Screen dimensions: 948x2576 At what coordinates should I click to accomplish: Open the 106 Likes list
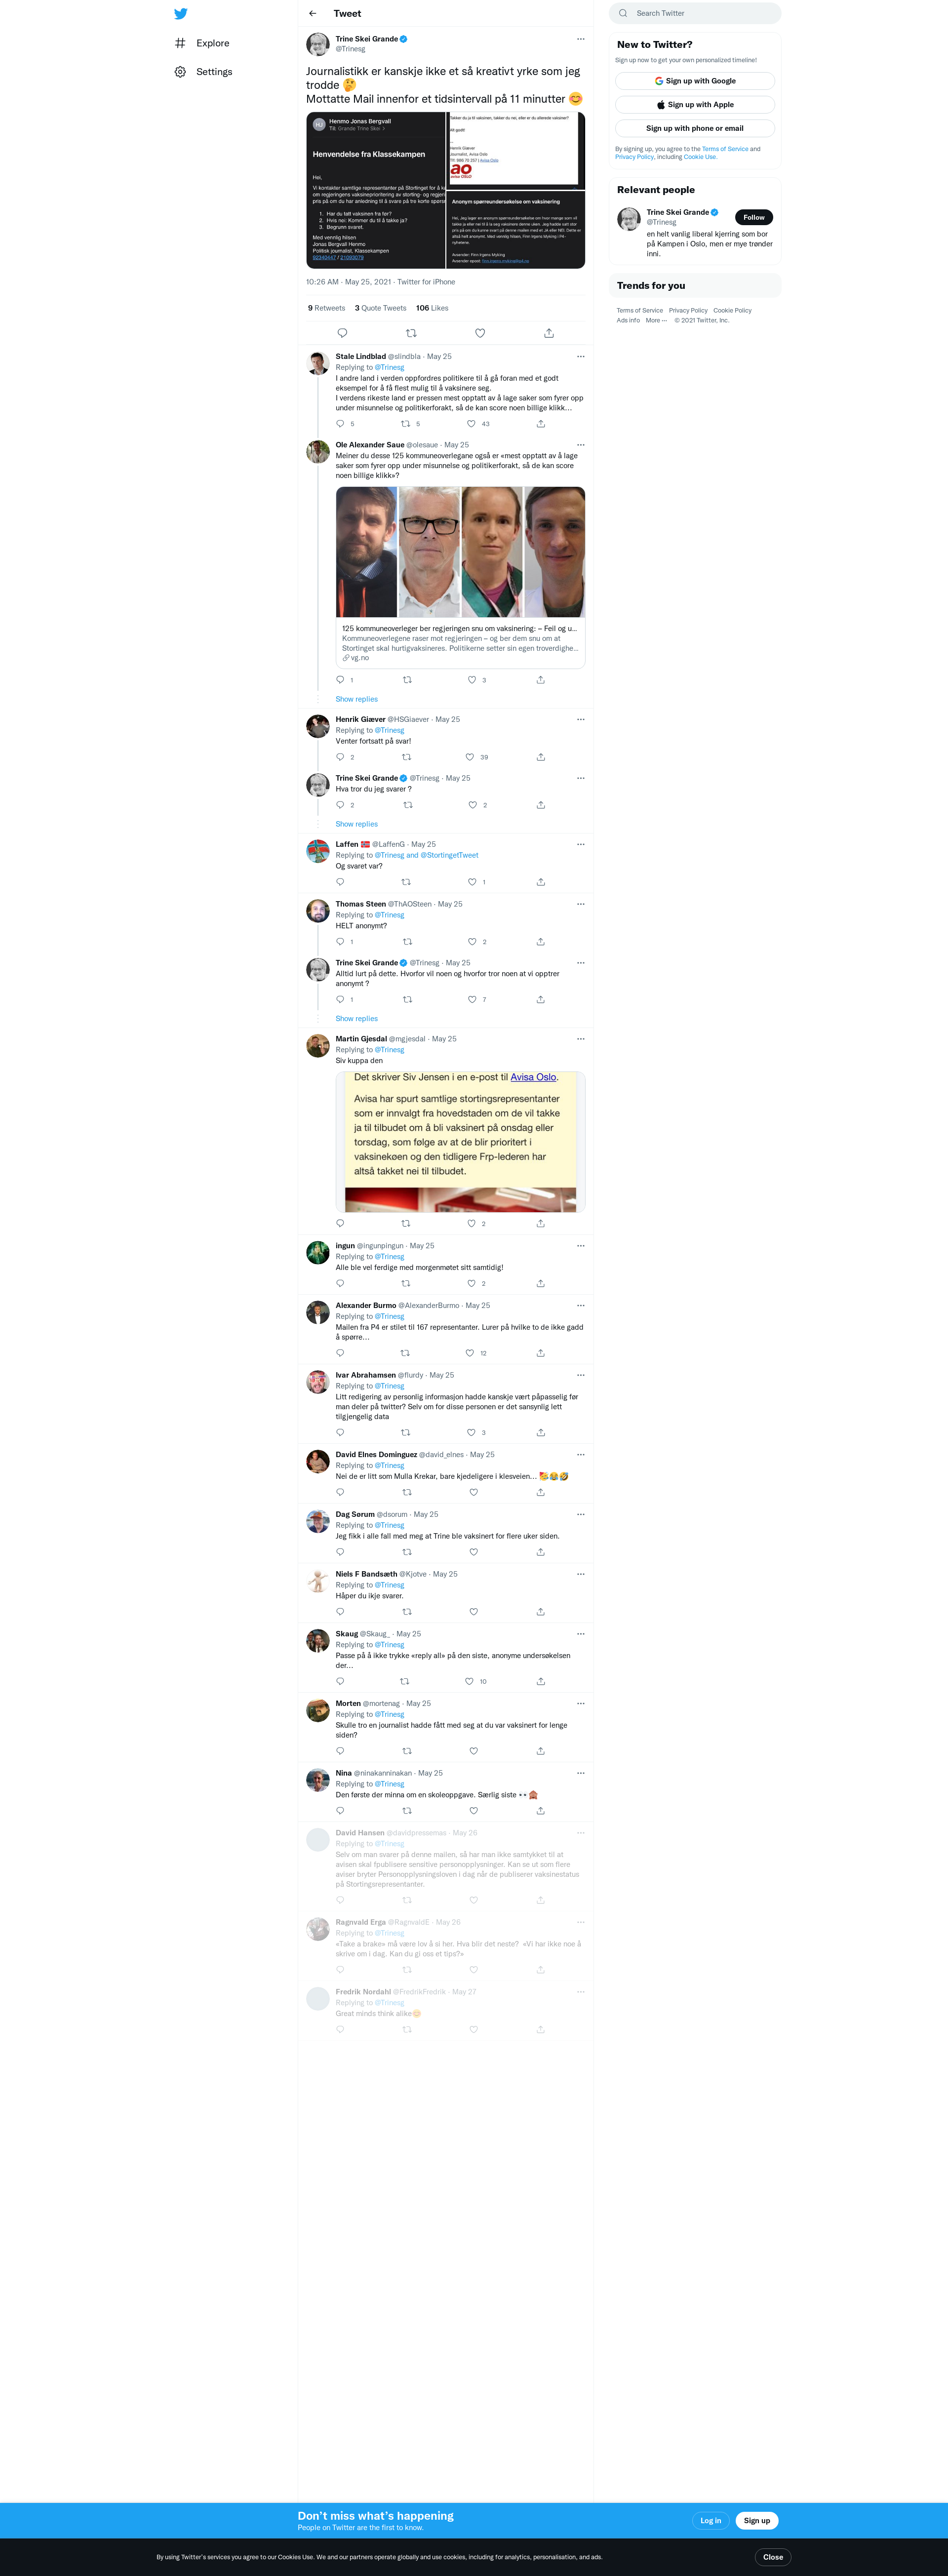coord(432,308)
